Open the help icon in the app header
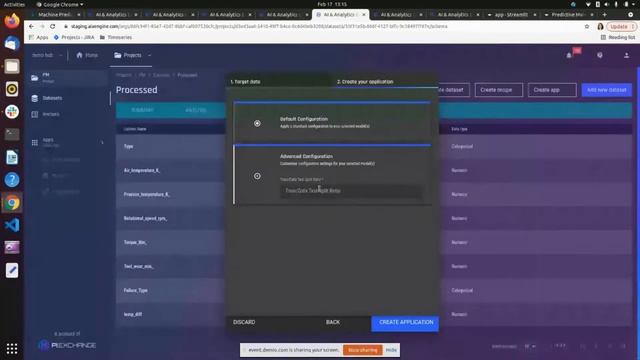Image resolution: width=640 pixels, height=360 pixels. pos(600,55)
